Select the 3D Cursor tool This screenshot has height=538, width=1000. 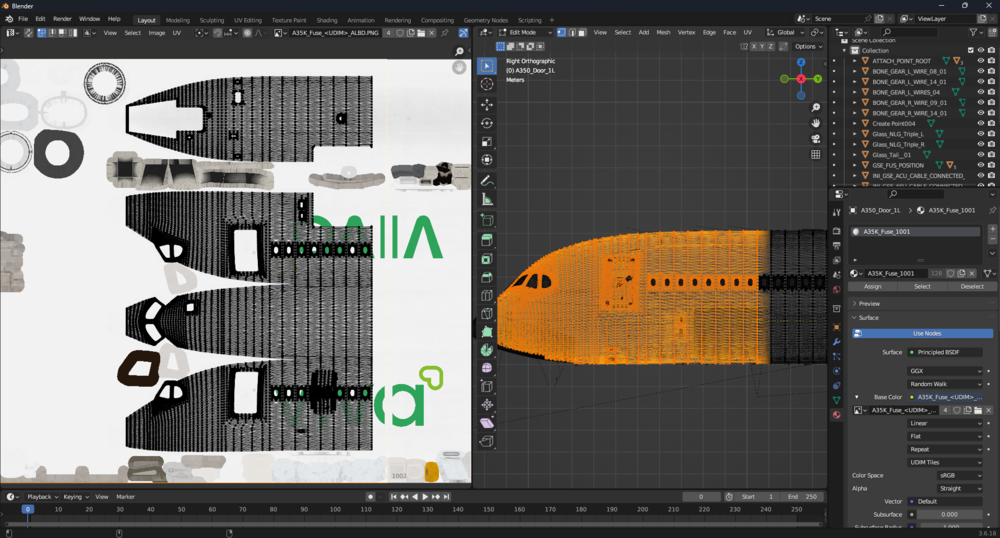pyautogui.click(x=487, y=85)
